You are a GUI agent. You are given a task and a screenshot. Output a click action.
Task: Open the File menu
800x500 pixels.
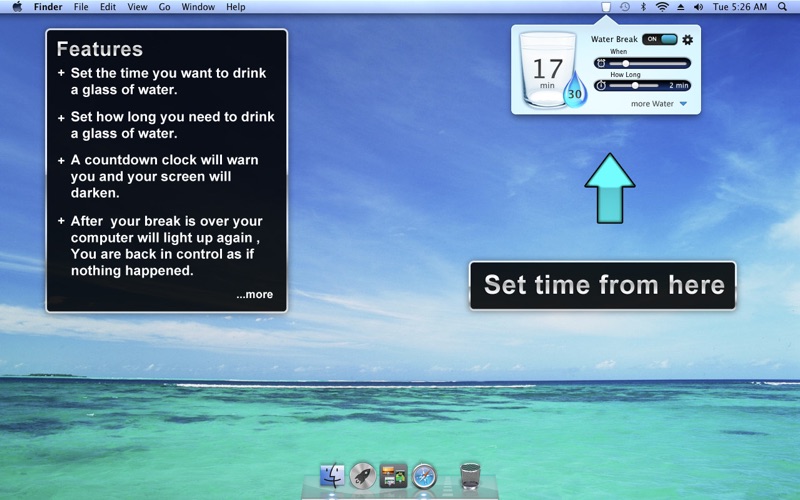tap(80, 7)
